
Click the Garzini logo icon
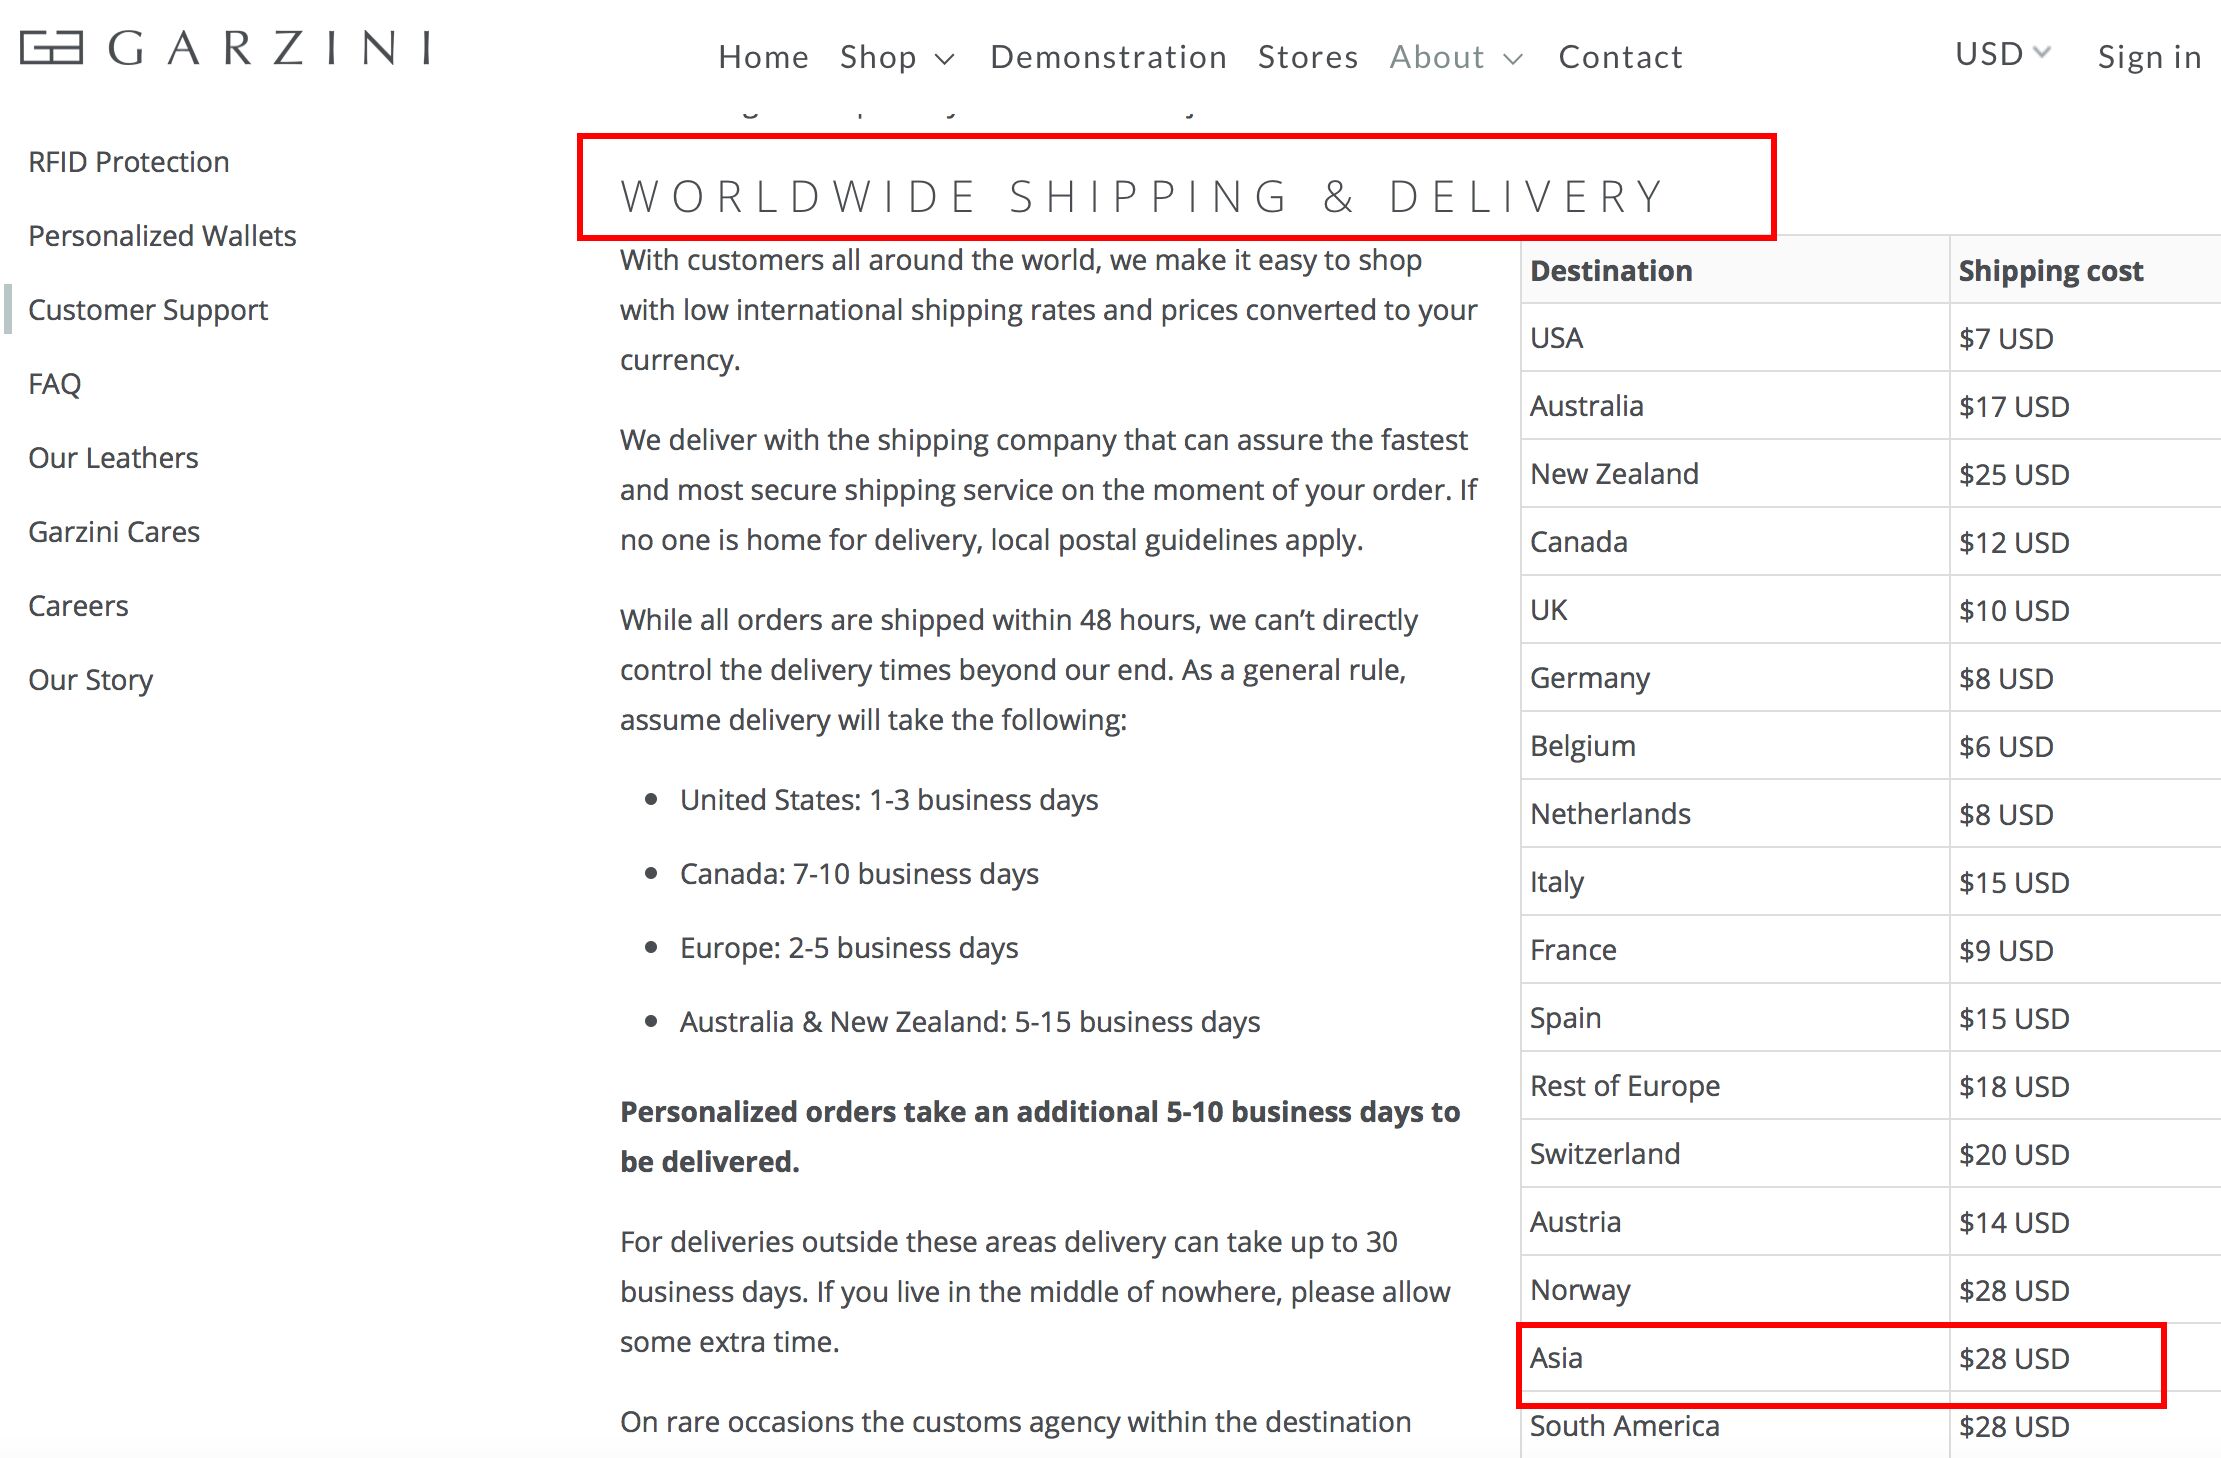point(51,47)
